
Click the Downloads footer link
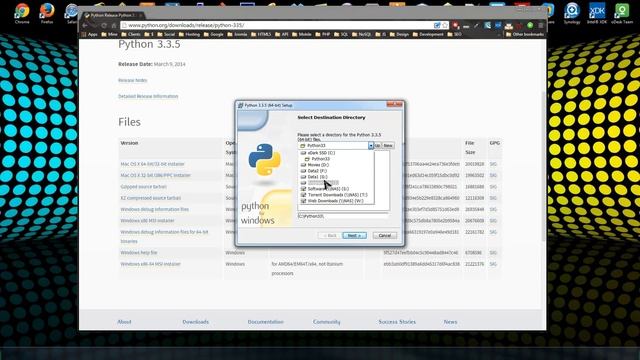[196, 322]
